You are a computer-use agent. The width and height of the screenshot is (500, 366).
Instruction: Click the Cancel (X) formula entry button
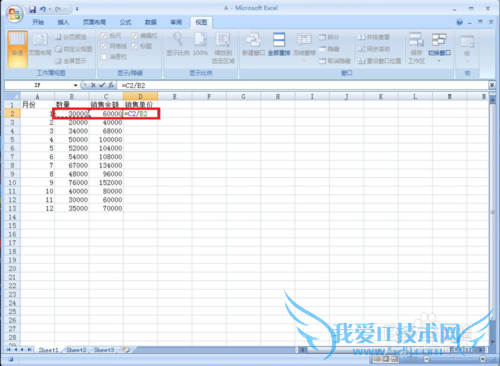[x=93, y=85]
